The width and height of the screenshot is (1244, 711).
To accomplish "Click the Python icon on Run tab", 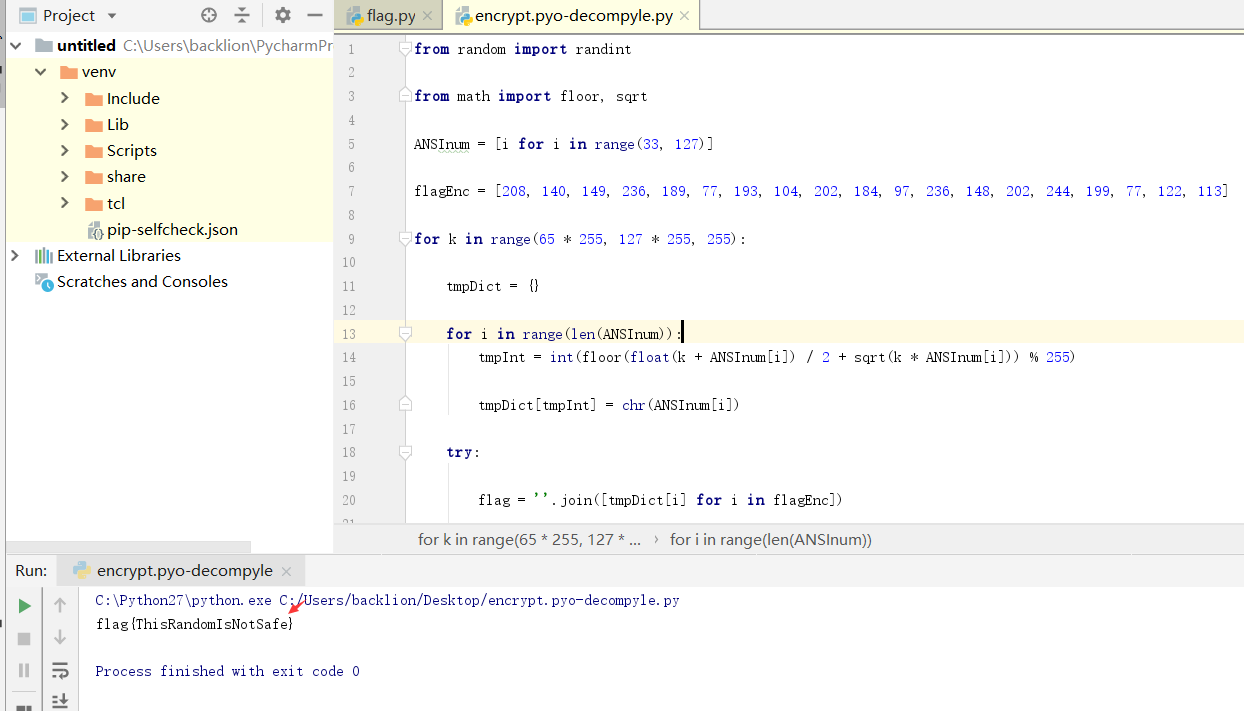I will [82, 571].
